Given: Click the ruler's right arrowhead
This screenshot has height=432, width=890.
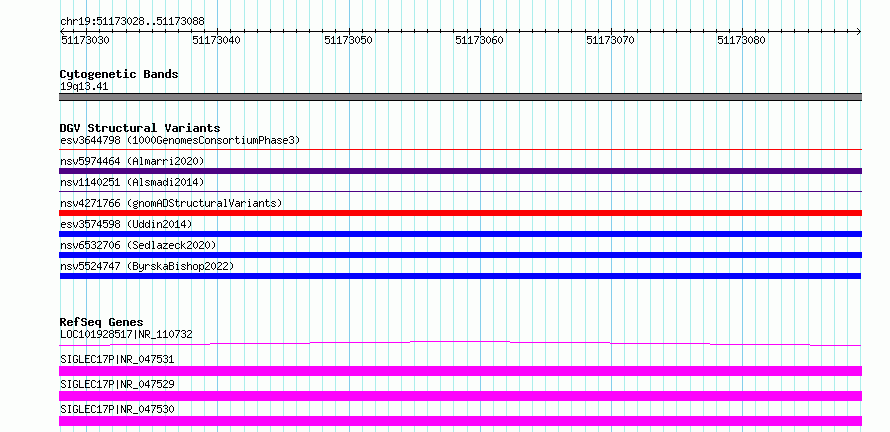Looking at the screenshot, I should click(x=859, y=31).
